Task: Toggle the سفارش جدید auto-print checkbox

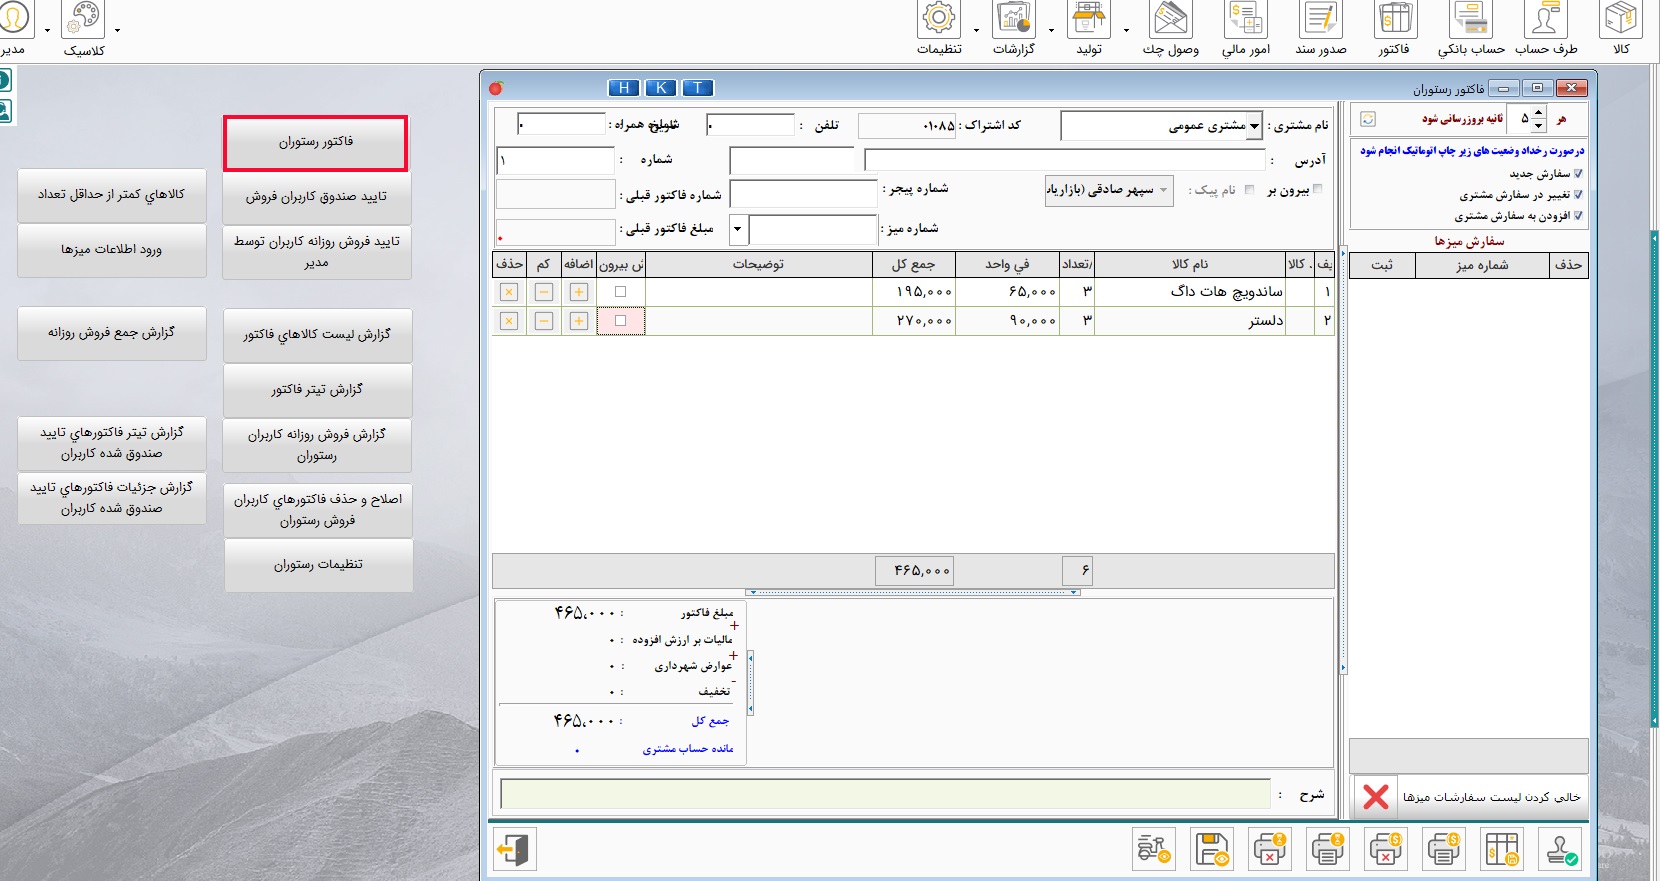Action: pyautogui.click(x=1578, y=174)
